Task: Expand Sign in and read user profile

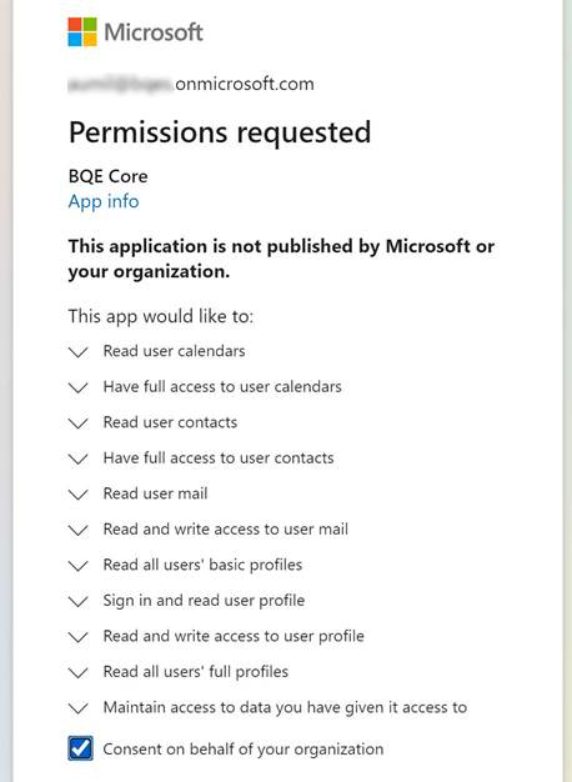Action: (x=78, y=601)
